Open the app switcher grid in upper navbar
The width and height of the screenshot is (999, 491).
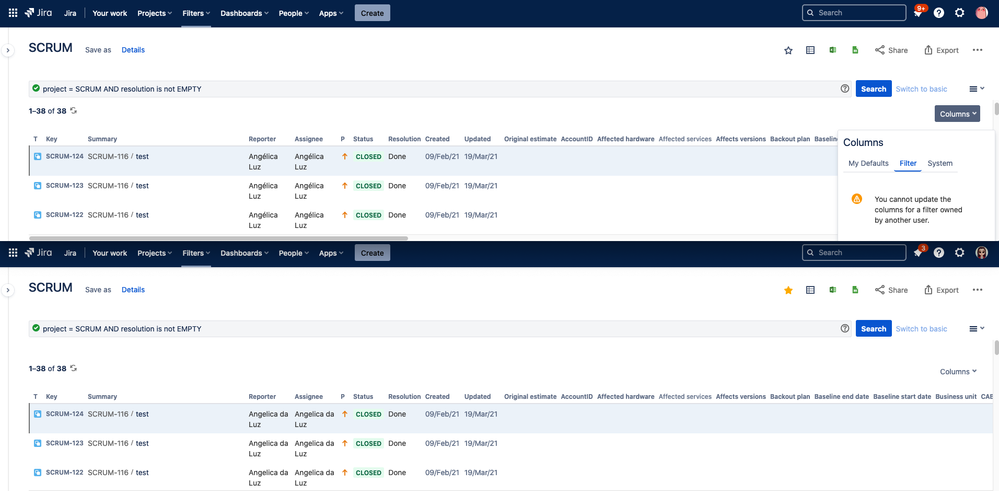coord(13,13)
